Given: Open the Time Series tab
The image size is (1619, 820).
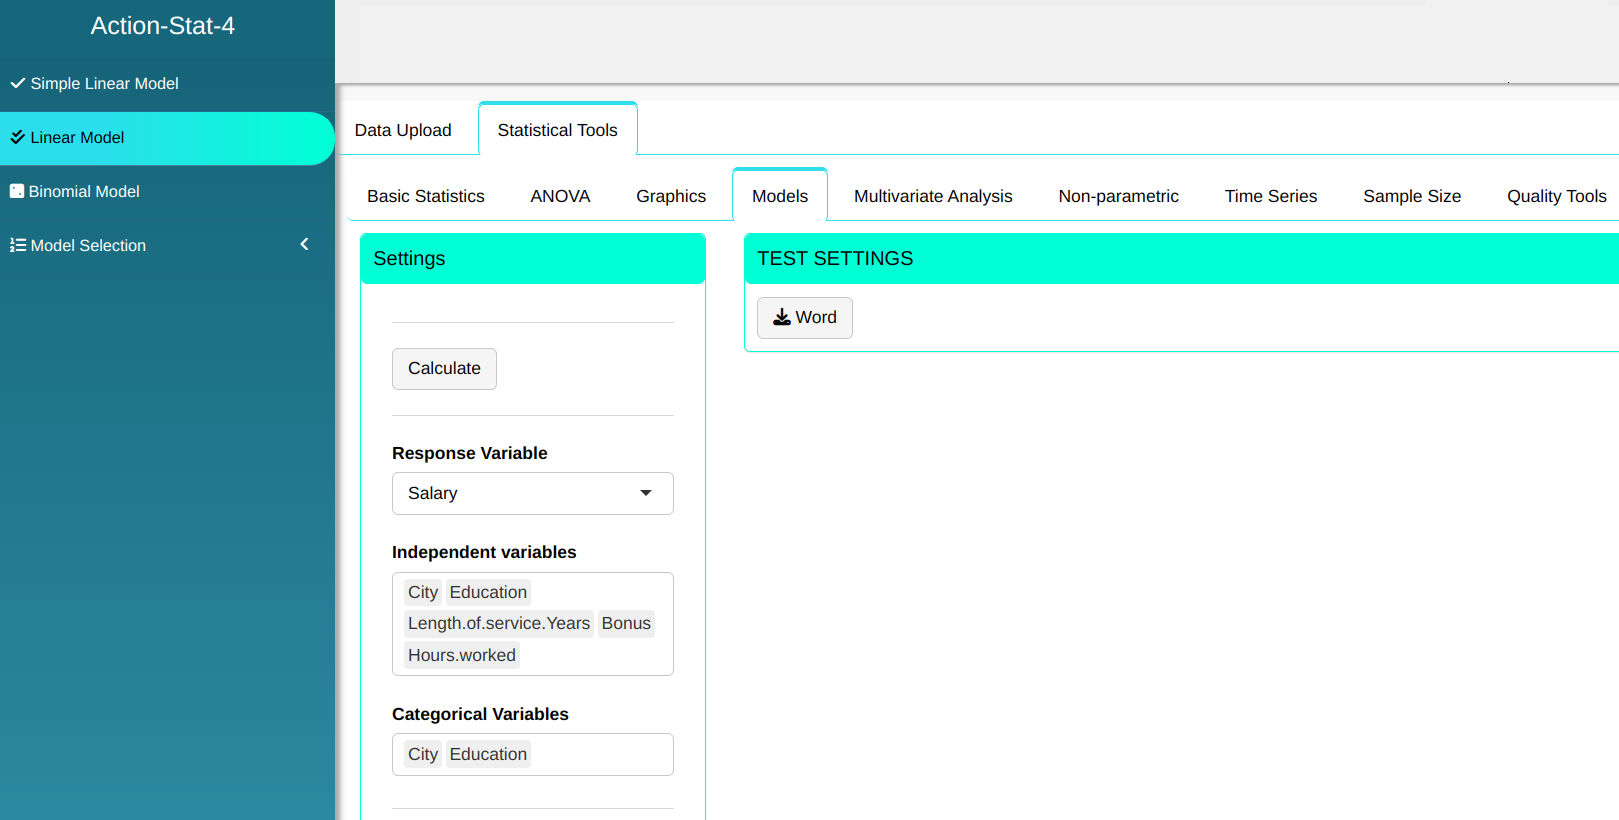Looking at the screenshot, I should coord(1270,196).
